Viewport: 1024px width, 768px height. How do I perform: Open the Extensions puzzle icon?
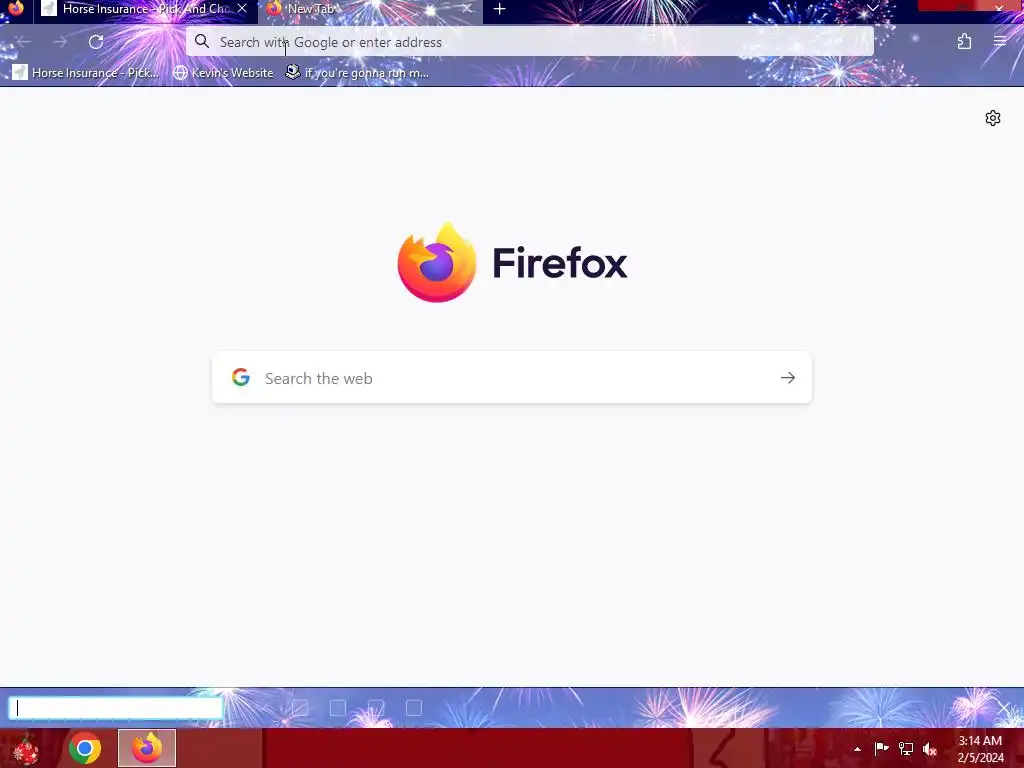[965, 42]
